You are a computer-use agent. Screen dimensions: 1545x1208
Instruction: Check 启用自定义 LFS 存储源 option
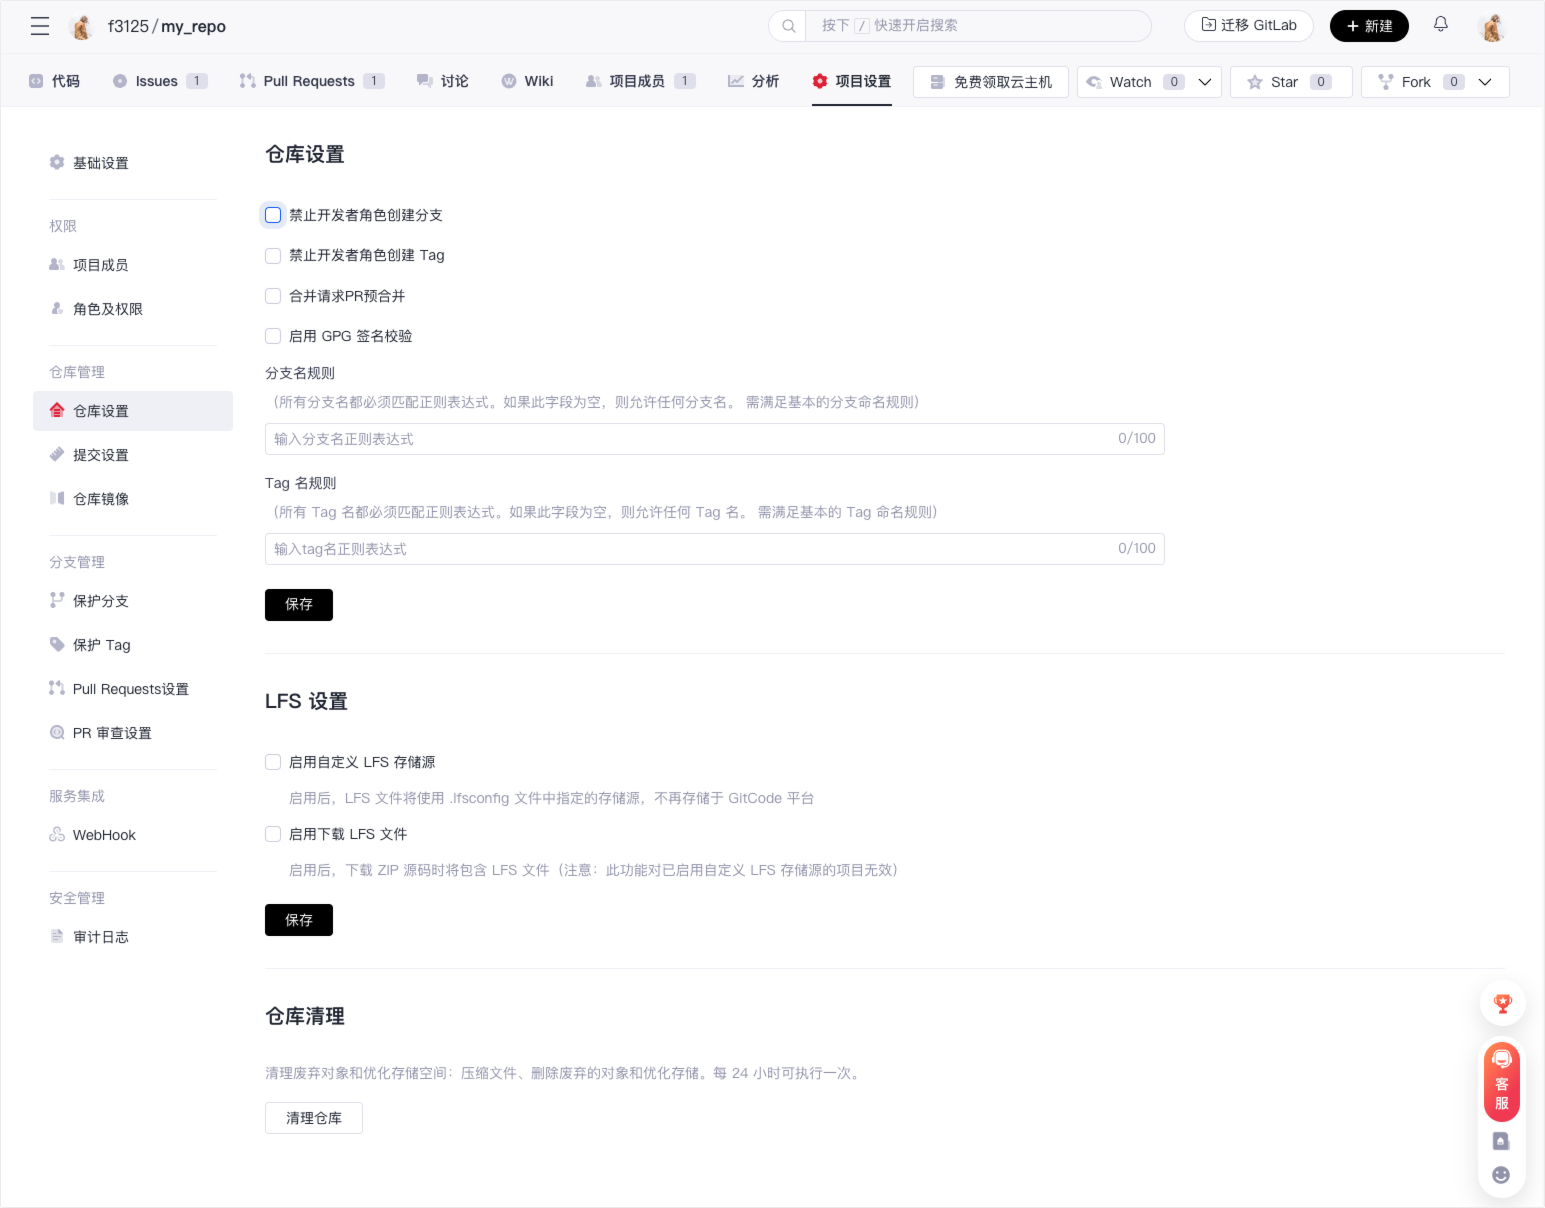[x=273, y=762]
